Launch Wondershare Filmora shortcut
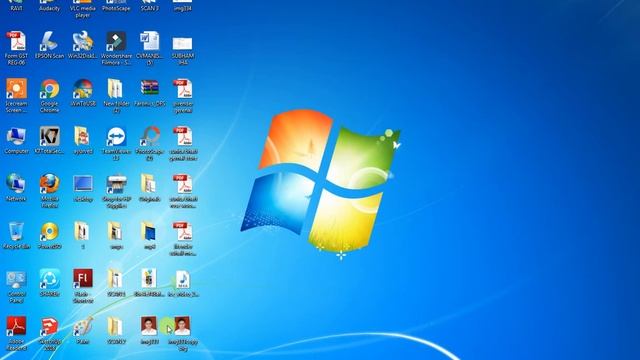Screen dimensions: 640x360 pos(116,41)
